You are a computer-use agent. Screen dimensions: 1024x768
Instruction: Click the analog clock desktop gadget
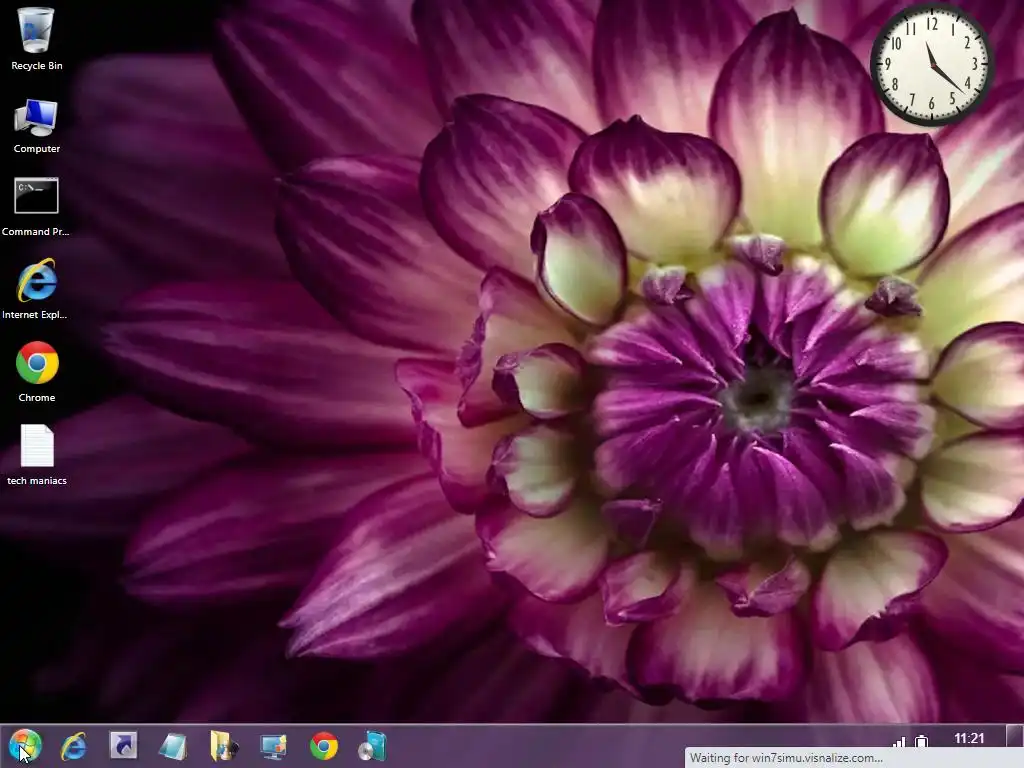[x=932, y=65]
